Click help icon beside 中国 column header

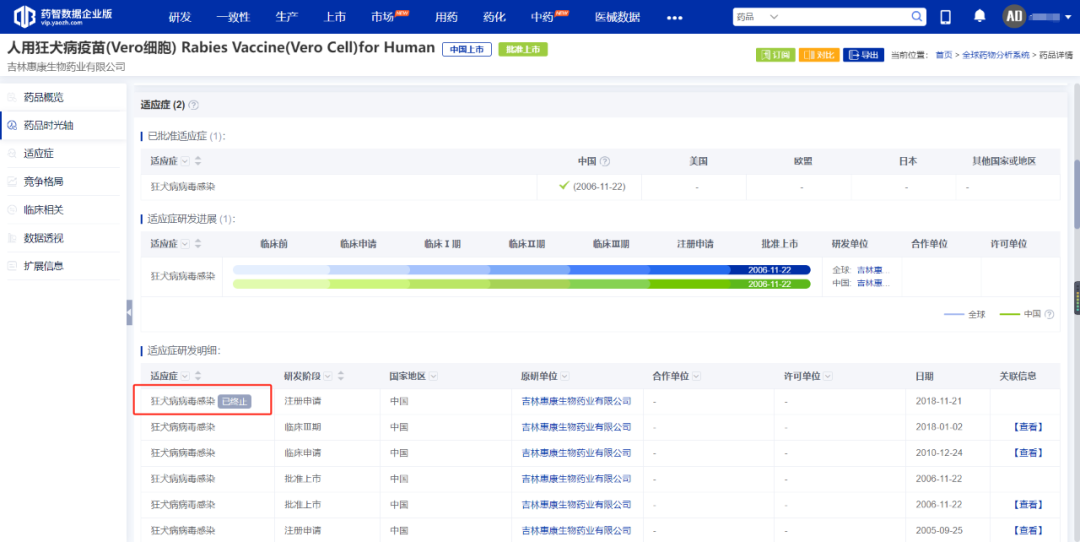point(605,161)
